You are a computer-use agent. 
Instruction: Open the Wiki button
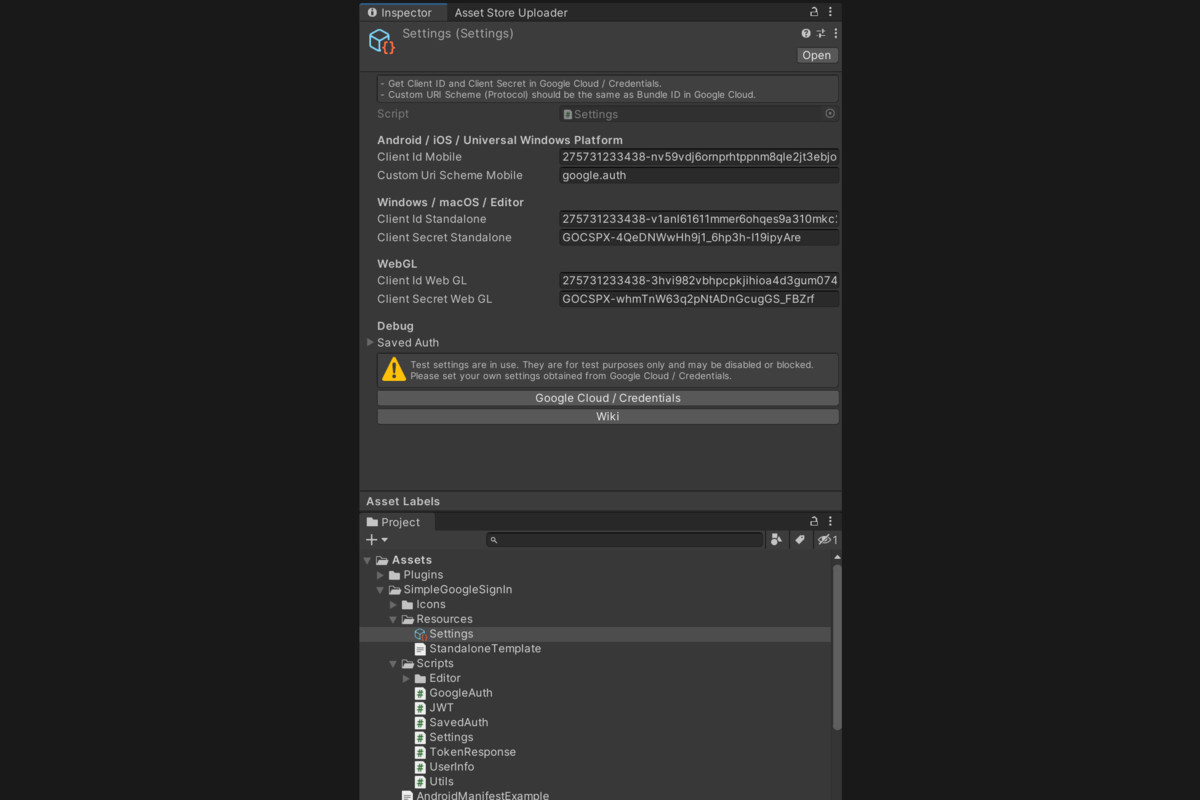click(608, 416)
